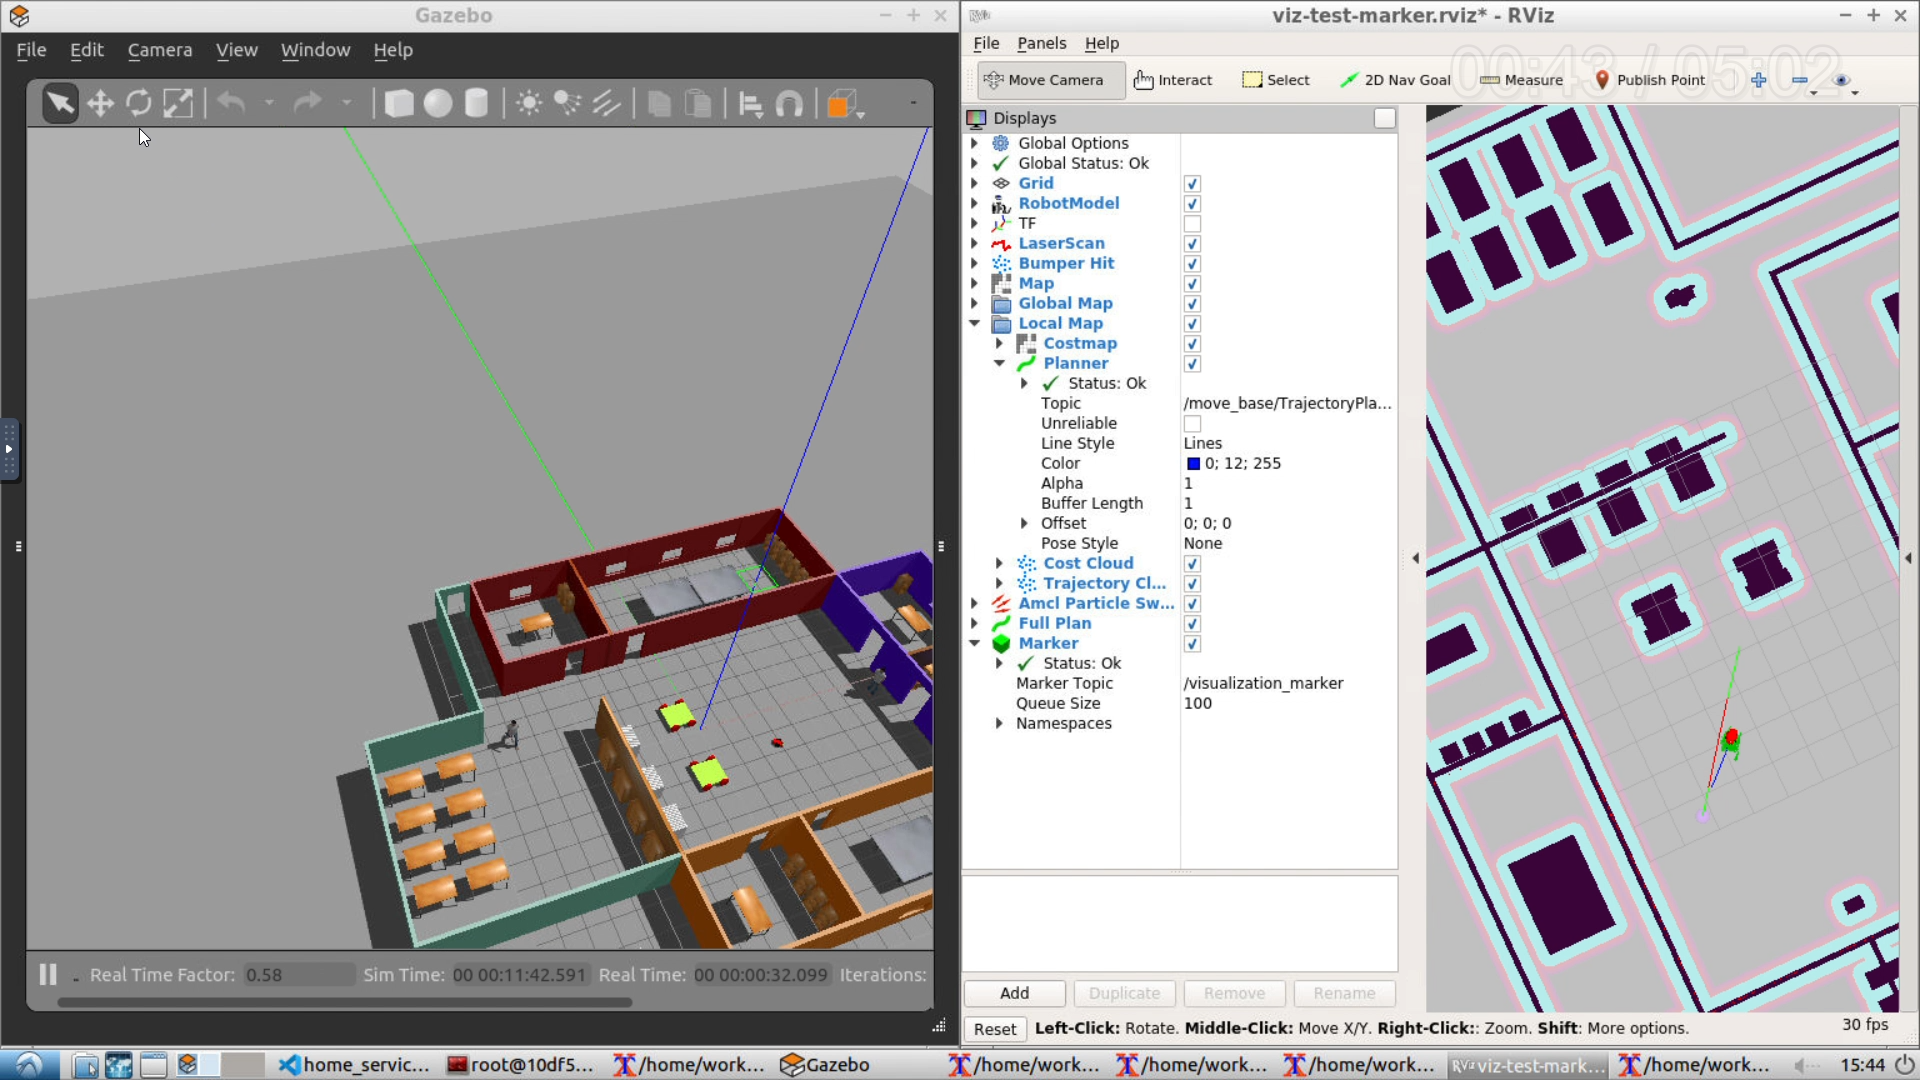Image resolution: width=1920 pixels, height=1080 pixels.
Task: Click the Gazebo horizontal scrollbar
Action: coord(345,1002)
